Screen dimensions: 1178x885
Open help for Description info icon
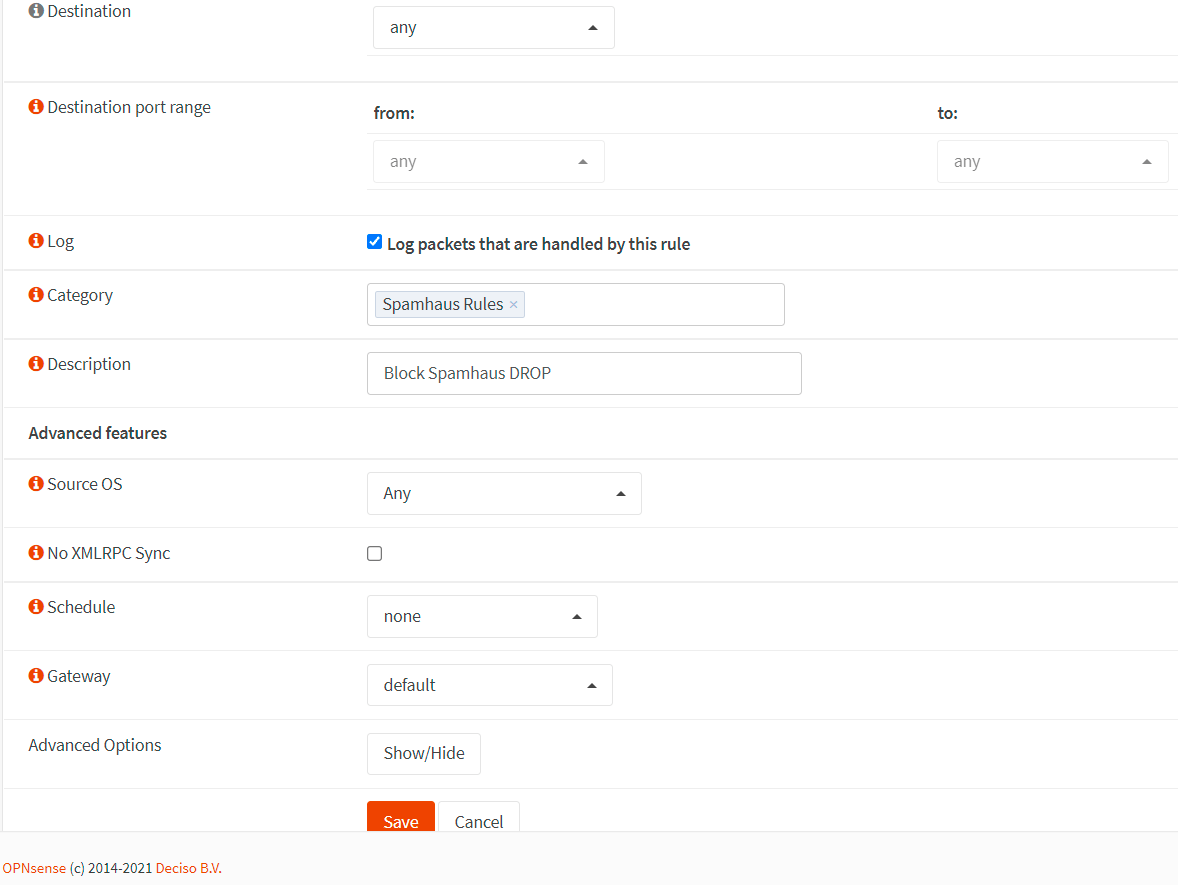coord(36,364)
